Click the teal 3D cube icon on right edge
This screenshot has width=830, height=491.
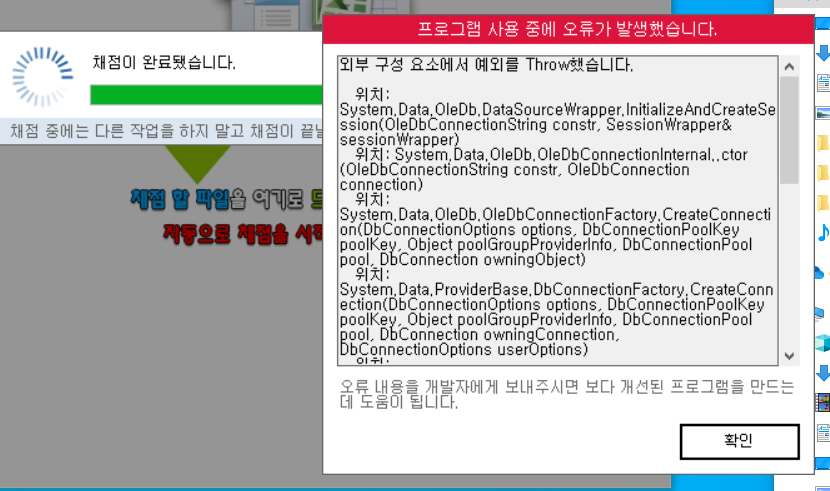click(x=822, y=344)
